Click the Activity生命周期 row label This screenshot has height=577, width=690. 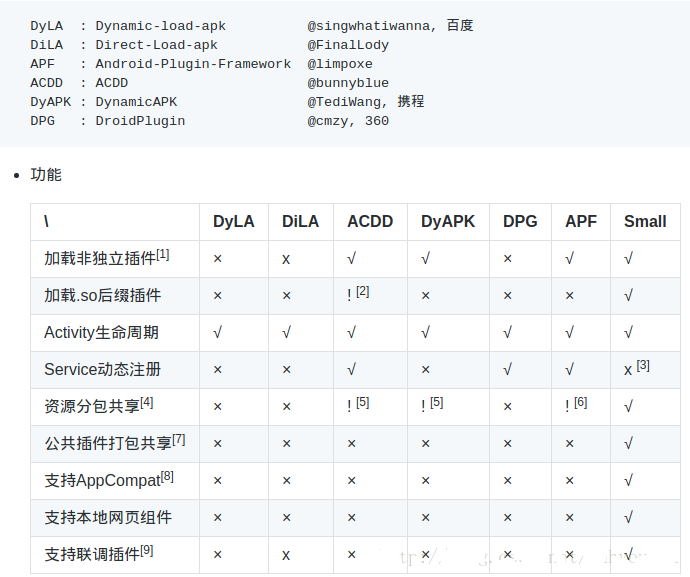click(x=101, y=332)
